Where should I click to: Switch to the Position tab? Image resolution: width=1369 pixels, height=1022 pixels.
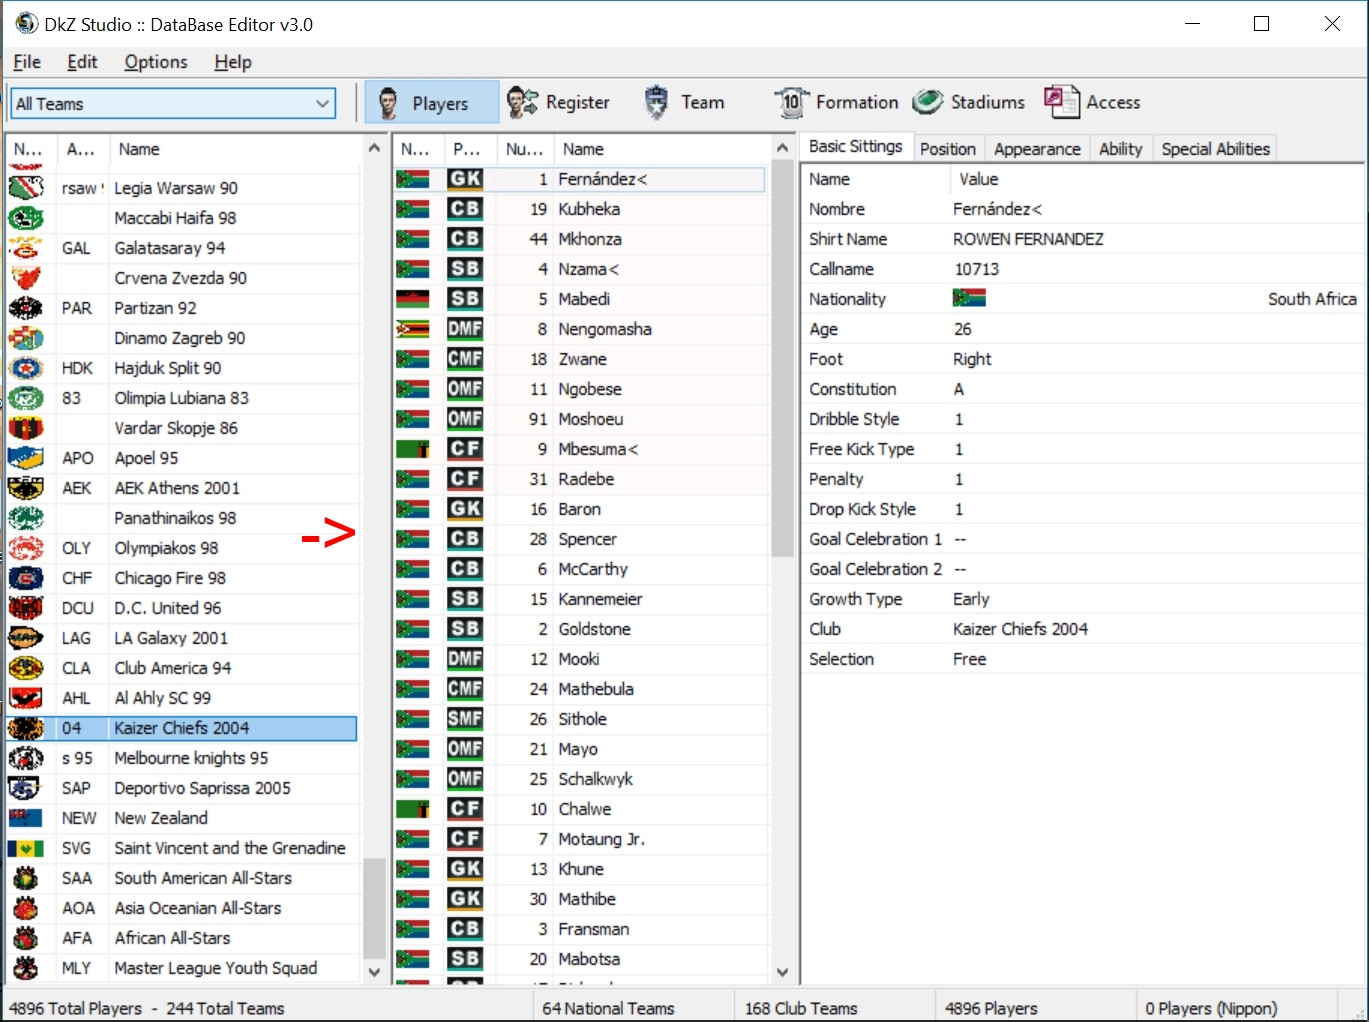(947, 149)
